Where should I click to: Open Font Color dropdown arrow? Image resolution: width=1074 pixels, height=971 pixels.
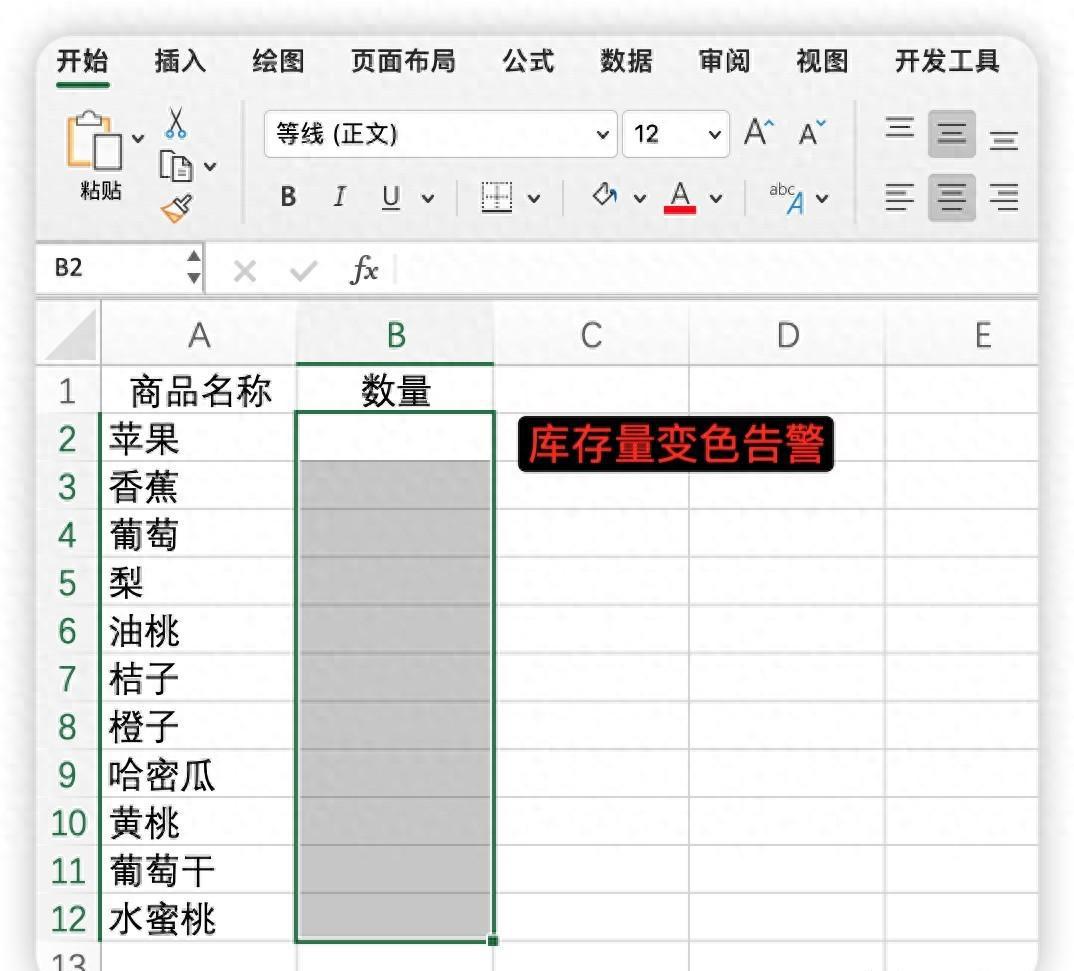(x=716, y=199)
